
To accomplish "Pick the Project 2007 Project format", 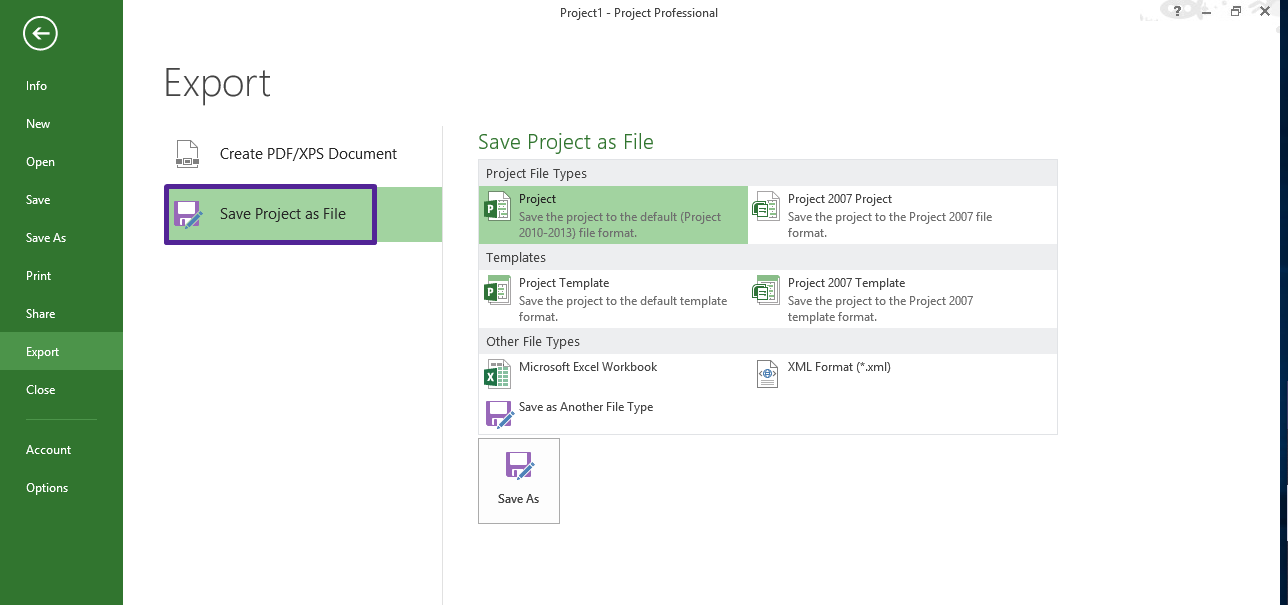I will [882, 215].
